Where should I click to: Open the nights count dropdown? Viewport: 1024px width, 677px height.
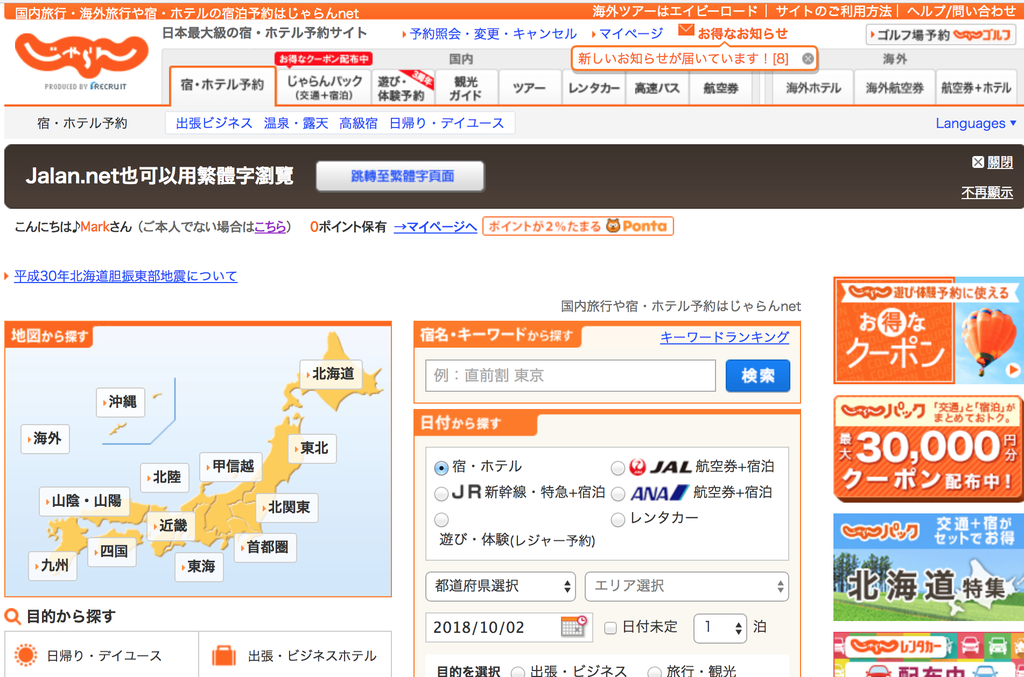720,627
